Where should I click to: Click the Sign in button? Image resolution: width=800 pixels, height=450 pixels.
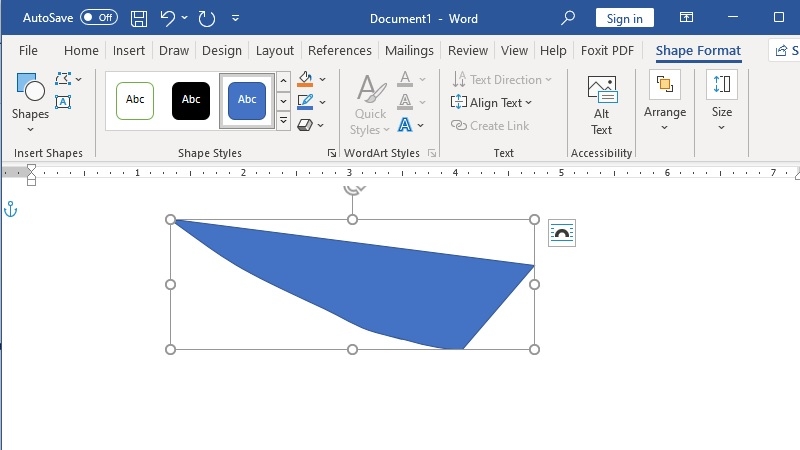pyautogui.click(x=624, y=18)
